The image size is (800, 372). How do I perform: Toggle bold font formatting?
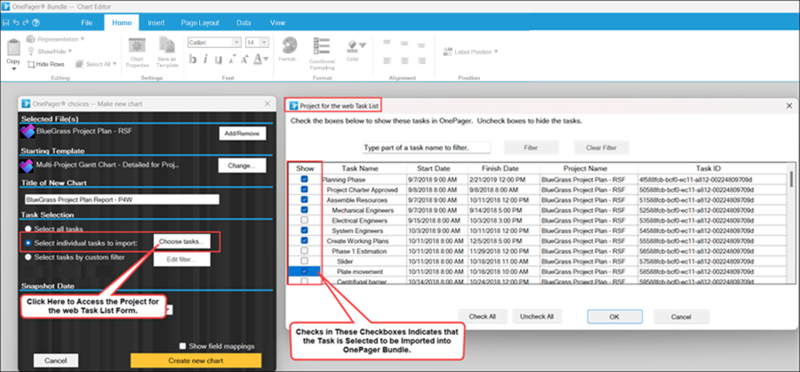tap(193, 60)
